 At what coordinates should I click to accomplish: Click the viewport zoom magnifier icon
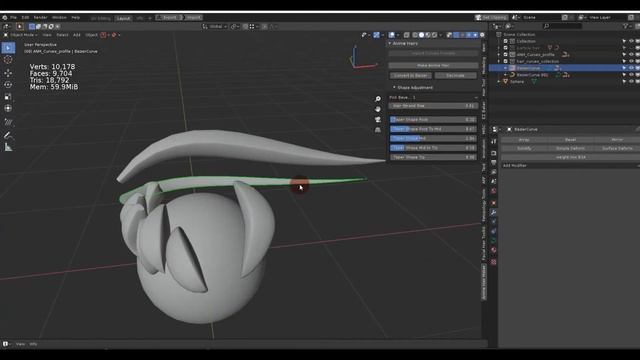378,99
